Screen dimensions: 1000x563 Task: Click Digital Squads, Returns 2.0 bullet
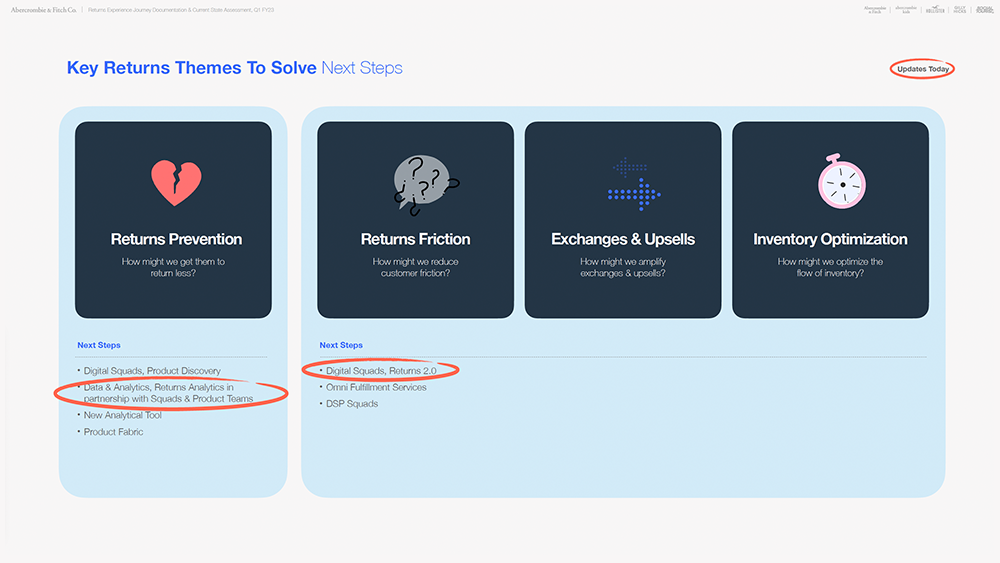[381, 371]
